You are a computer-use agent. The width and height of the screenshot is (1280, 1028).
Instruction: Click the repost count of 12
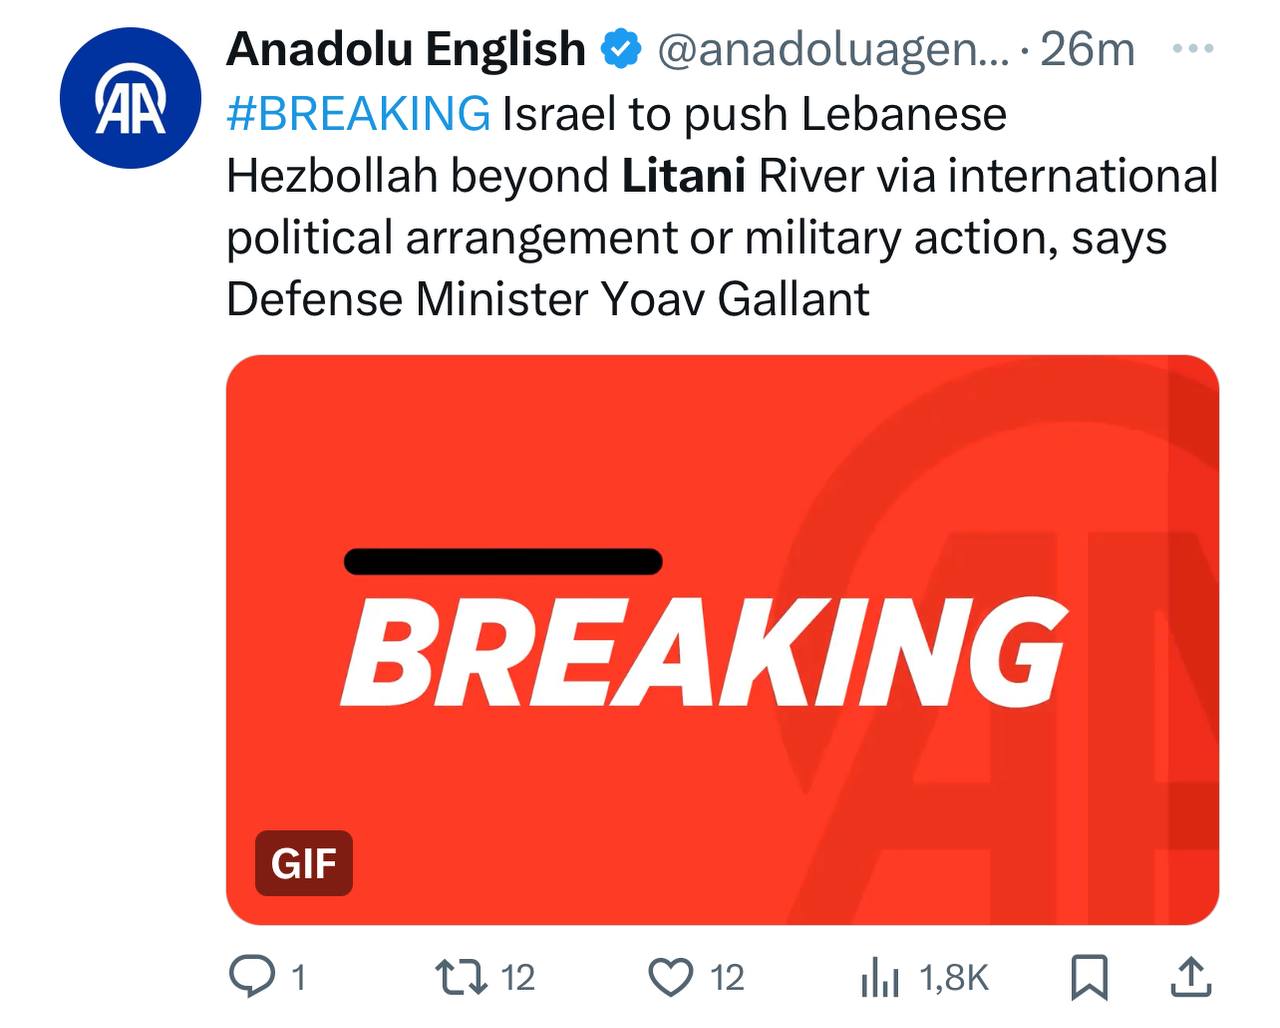pos(518,977)
